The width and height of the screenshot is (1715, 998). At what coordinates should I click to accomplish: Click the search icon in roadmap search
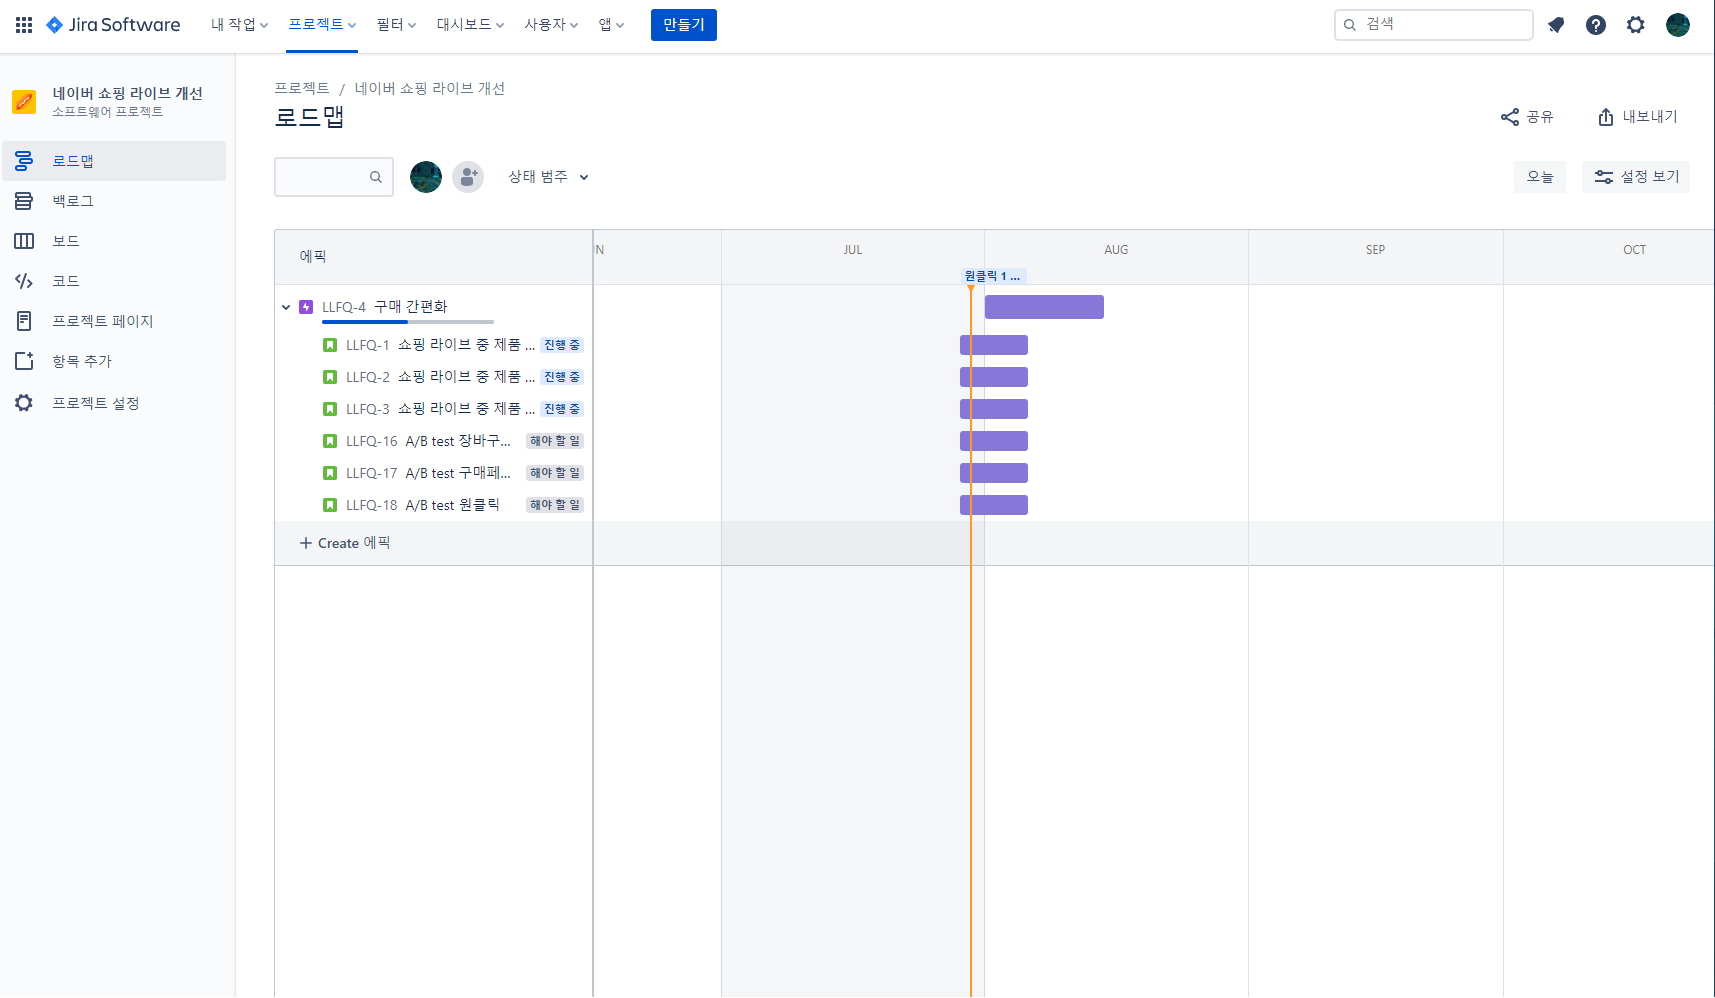[376, 177]
